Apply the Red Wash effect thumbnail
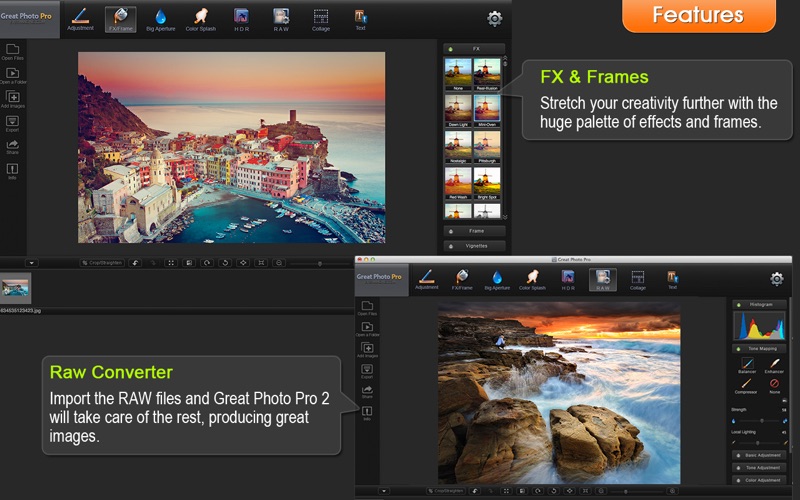The image size is (800, 500). click(x=458, y=183)
